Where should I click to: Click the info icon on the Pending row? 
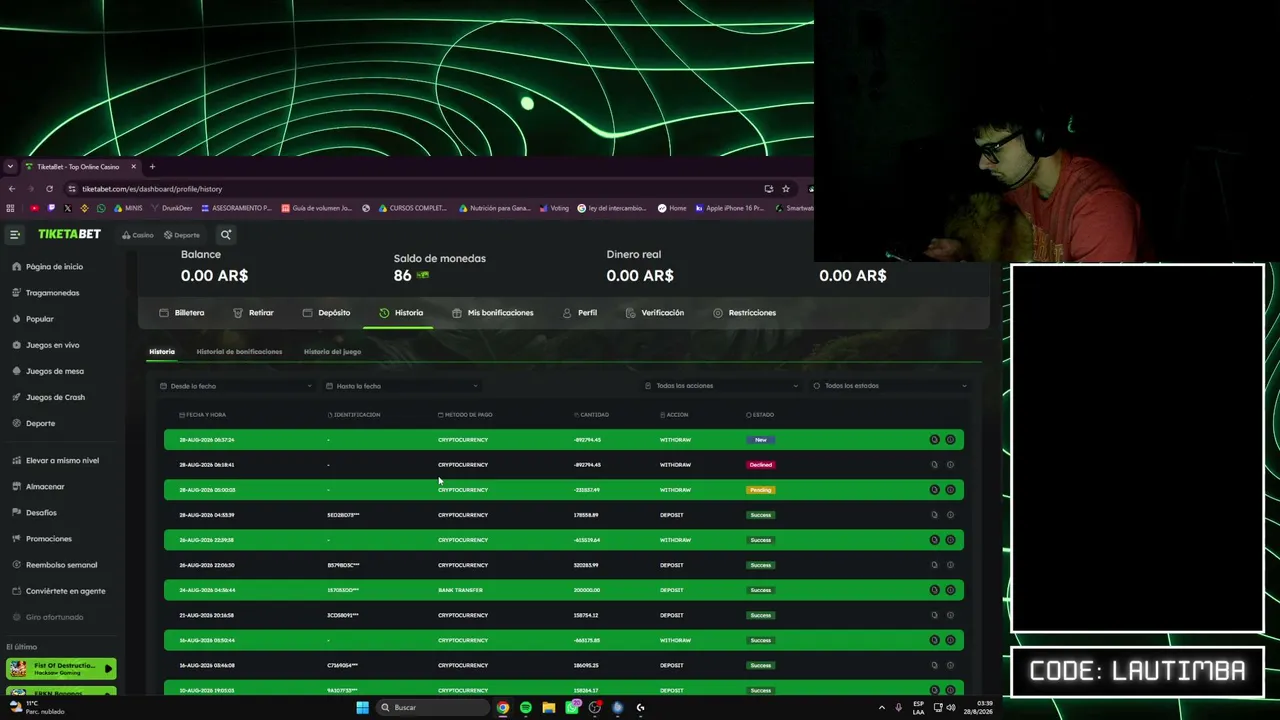(x=950, y=490)
